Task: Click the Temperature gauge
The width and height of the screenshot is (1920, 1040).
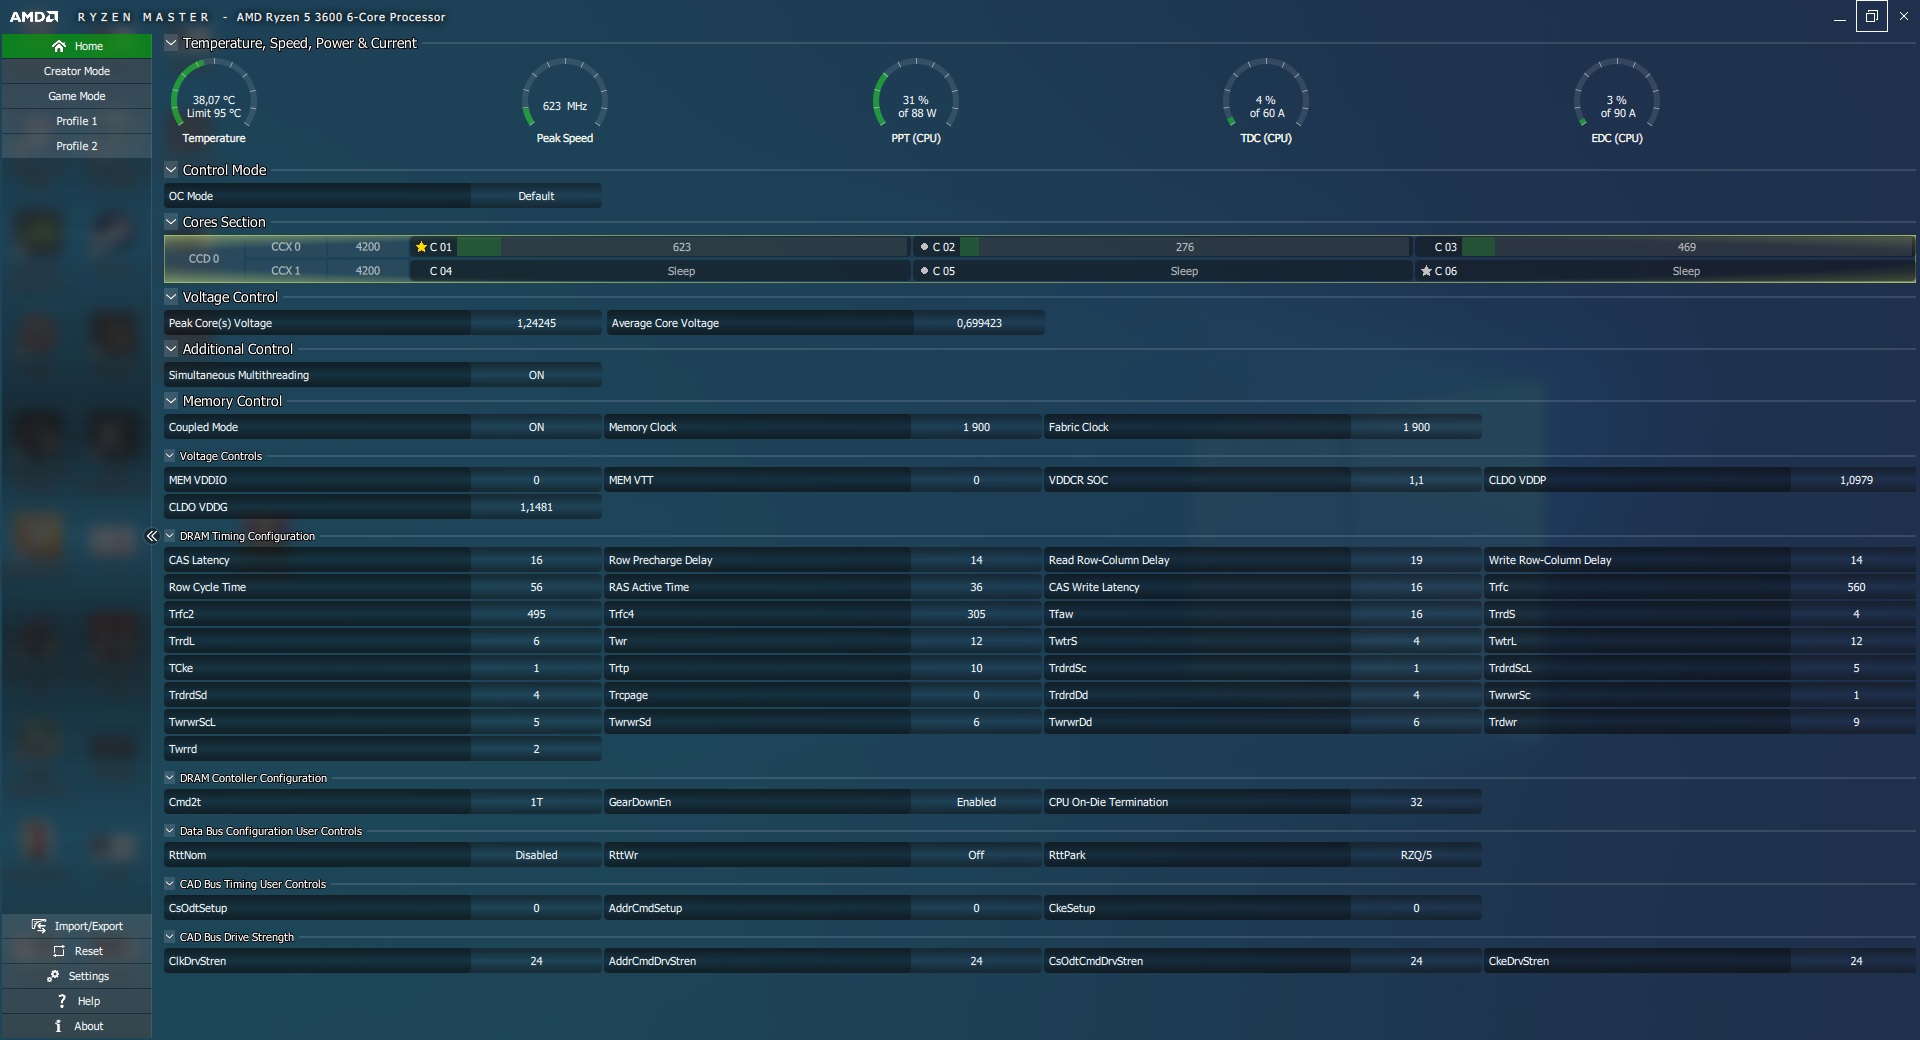Action: coord(214,101)
